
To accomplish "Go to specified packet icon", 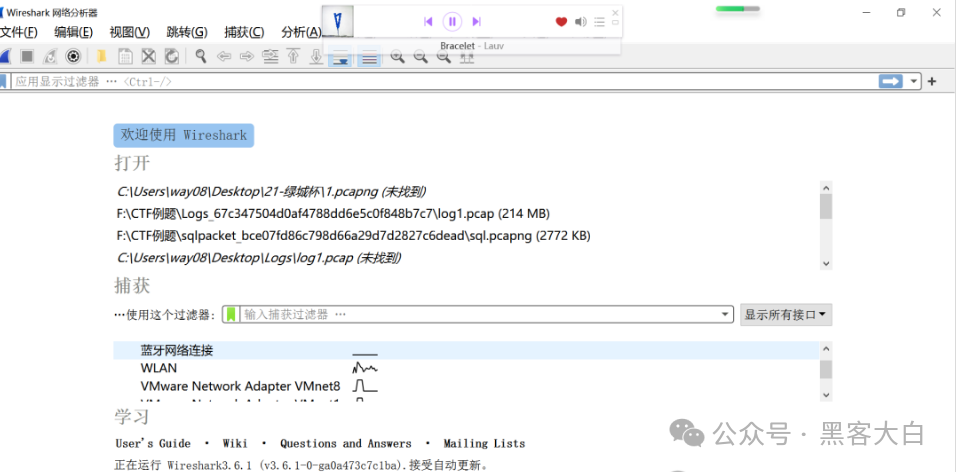I will 270,57.
